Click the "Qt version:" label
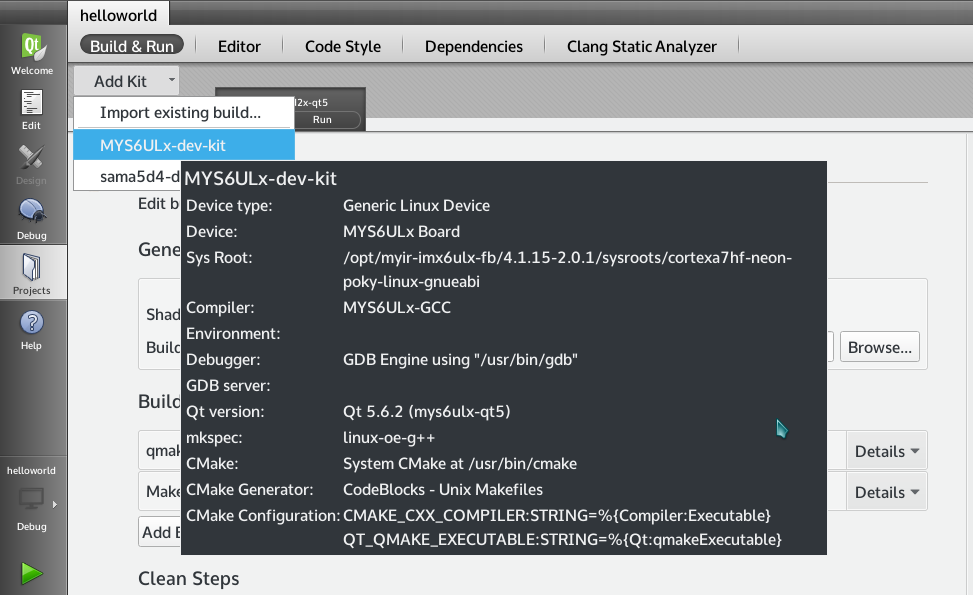973x595 pixels. [x=225, y=411]
